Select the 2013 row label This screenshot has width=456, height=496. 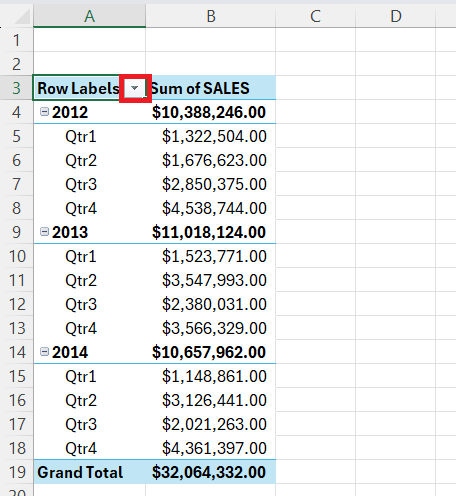point(70,232)
